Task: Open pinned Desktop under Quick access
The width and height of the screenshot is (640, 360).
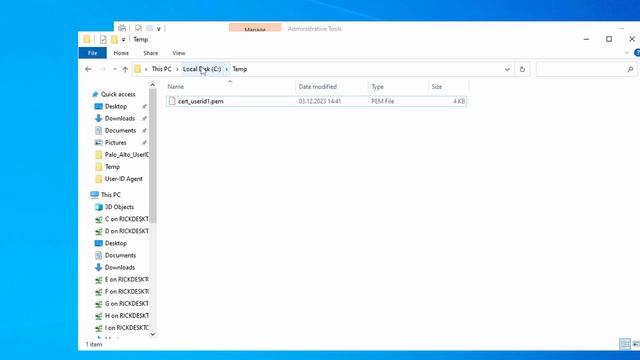Action: (116, 107)
